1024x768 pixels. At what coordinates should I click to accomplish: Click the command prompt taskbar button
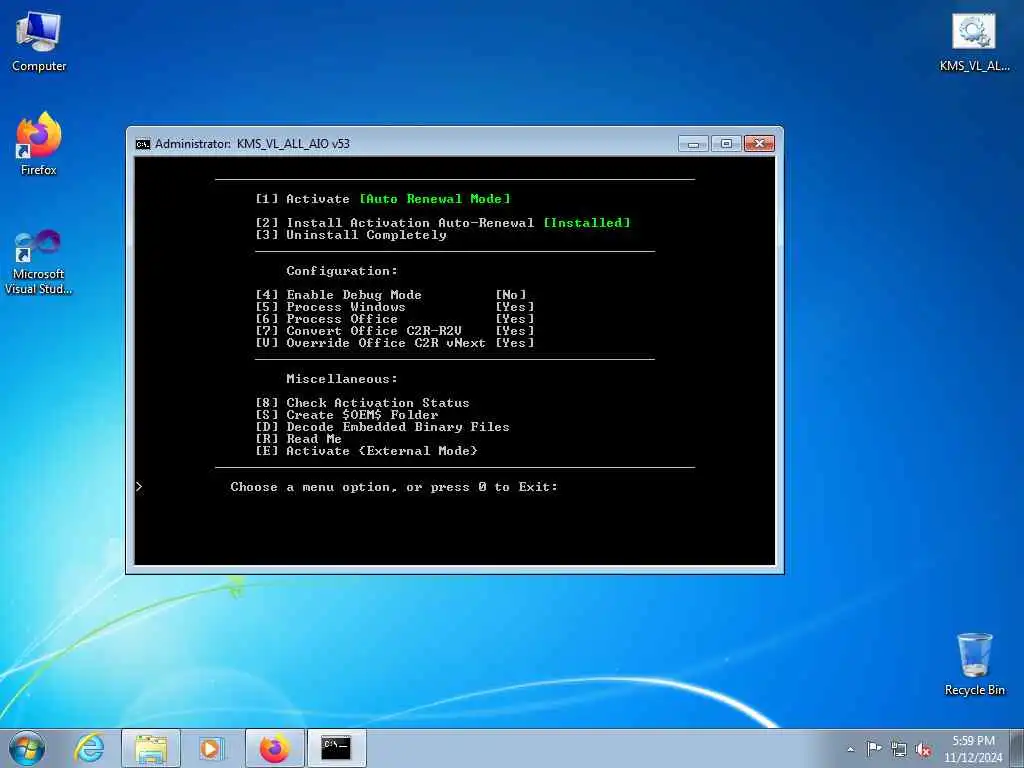click(x=336, y=748)
